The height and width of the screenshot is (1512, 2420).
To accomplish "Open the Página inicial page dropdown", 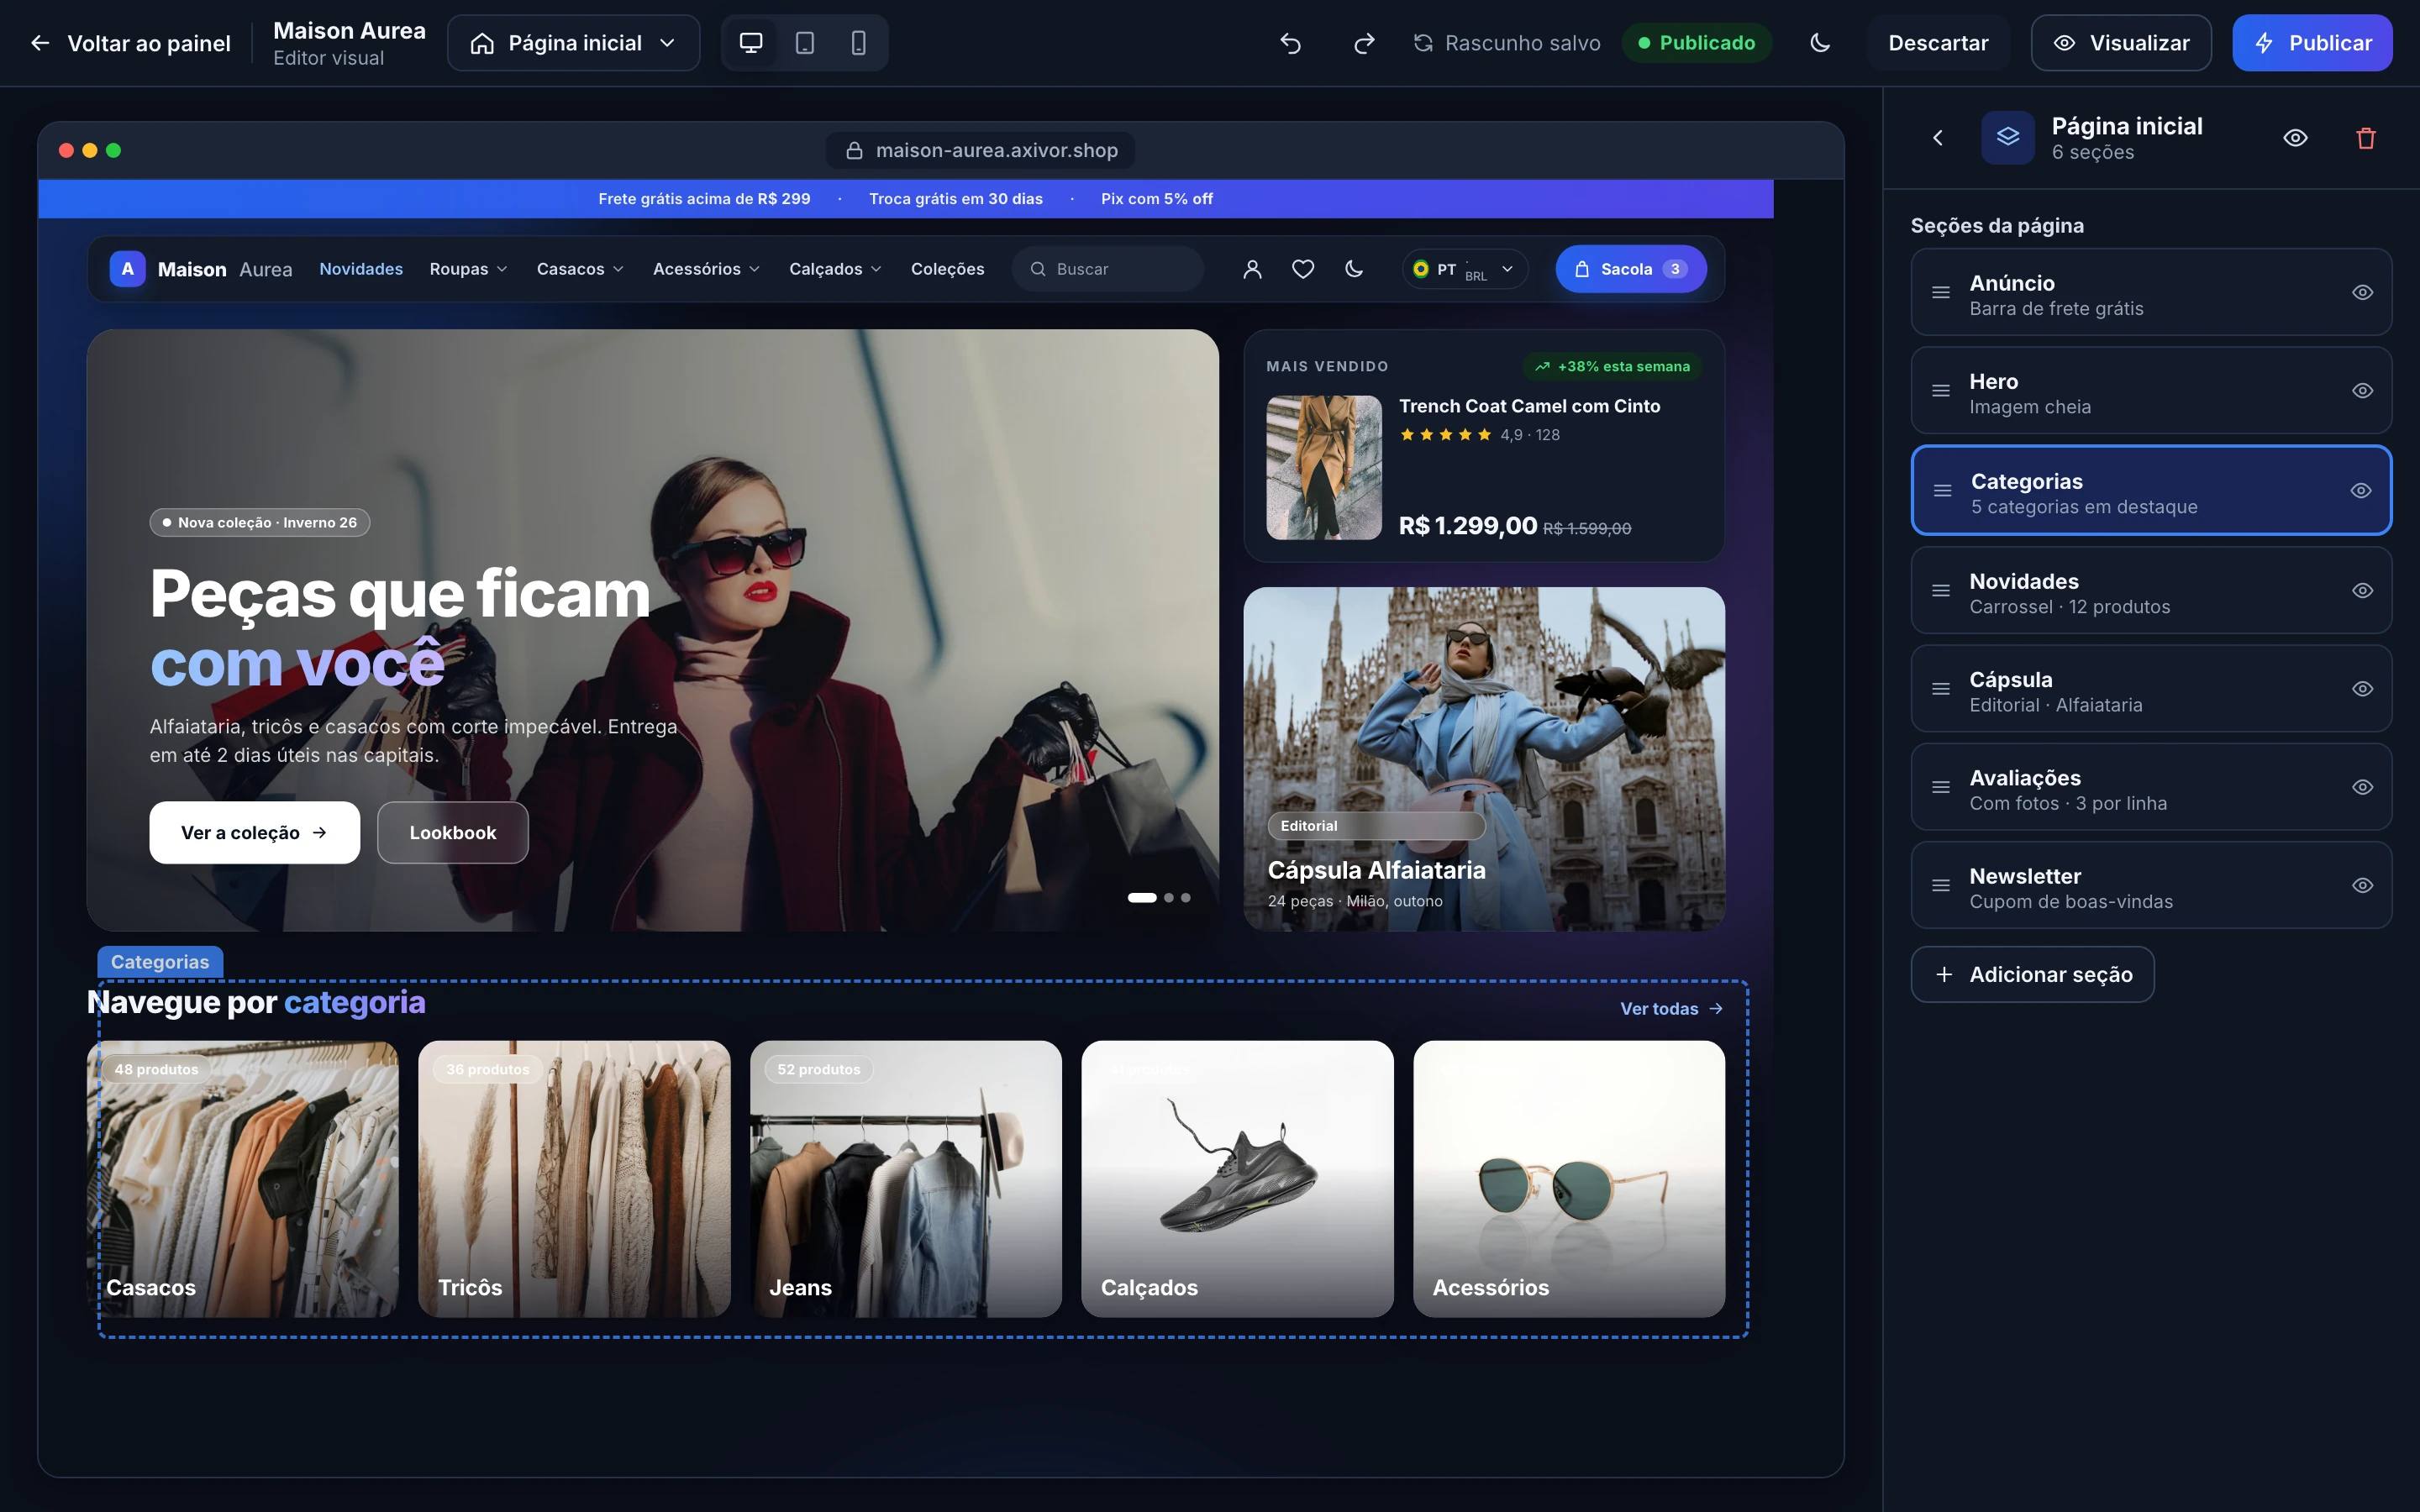I will [x=574, y=43].
